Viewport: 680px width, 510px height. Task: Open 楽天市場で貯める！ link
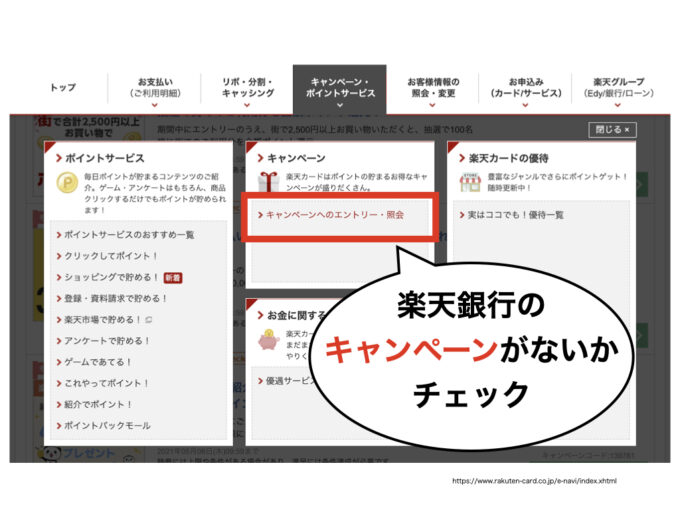click(102, 320)
